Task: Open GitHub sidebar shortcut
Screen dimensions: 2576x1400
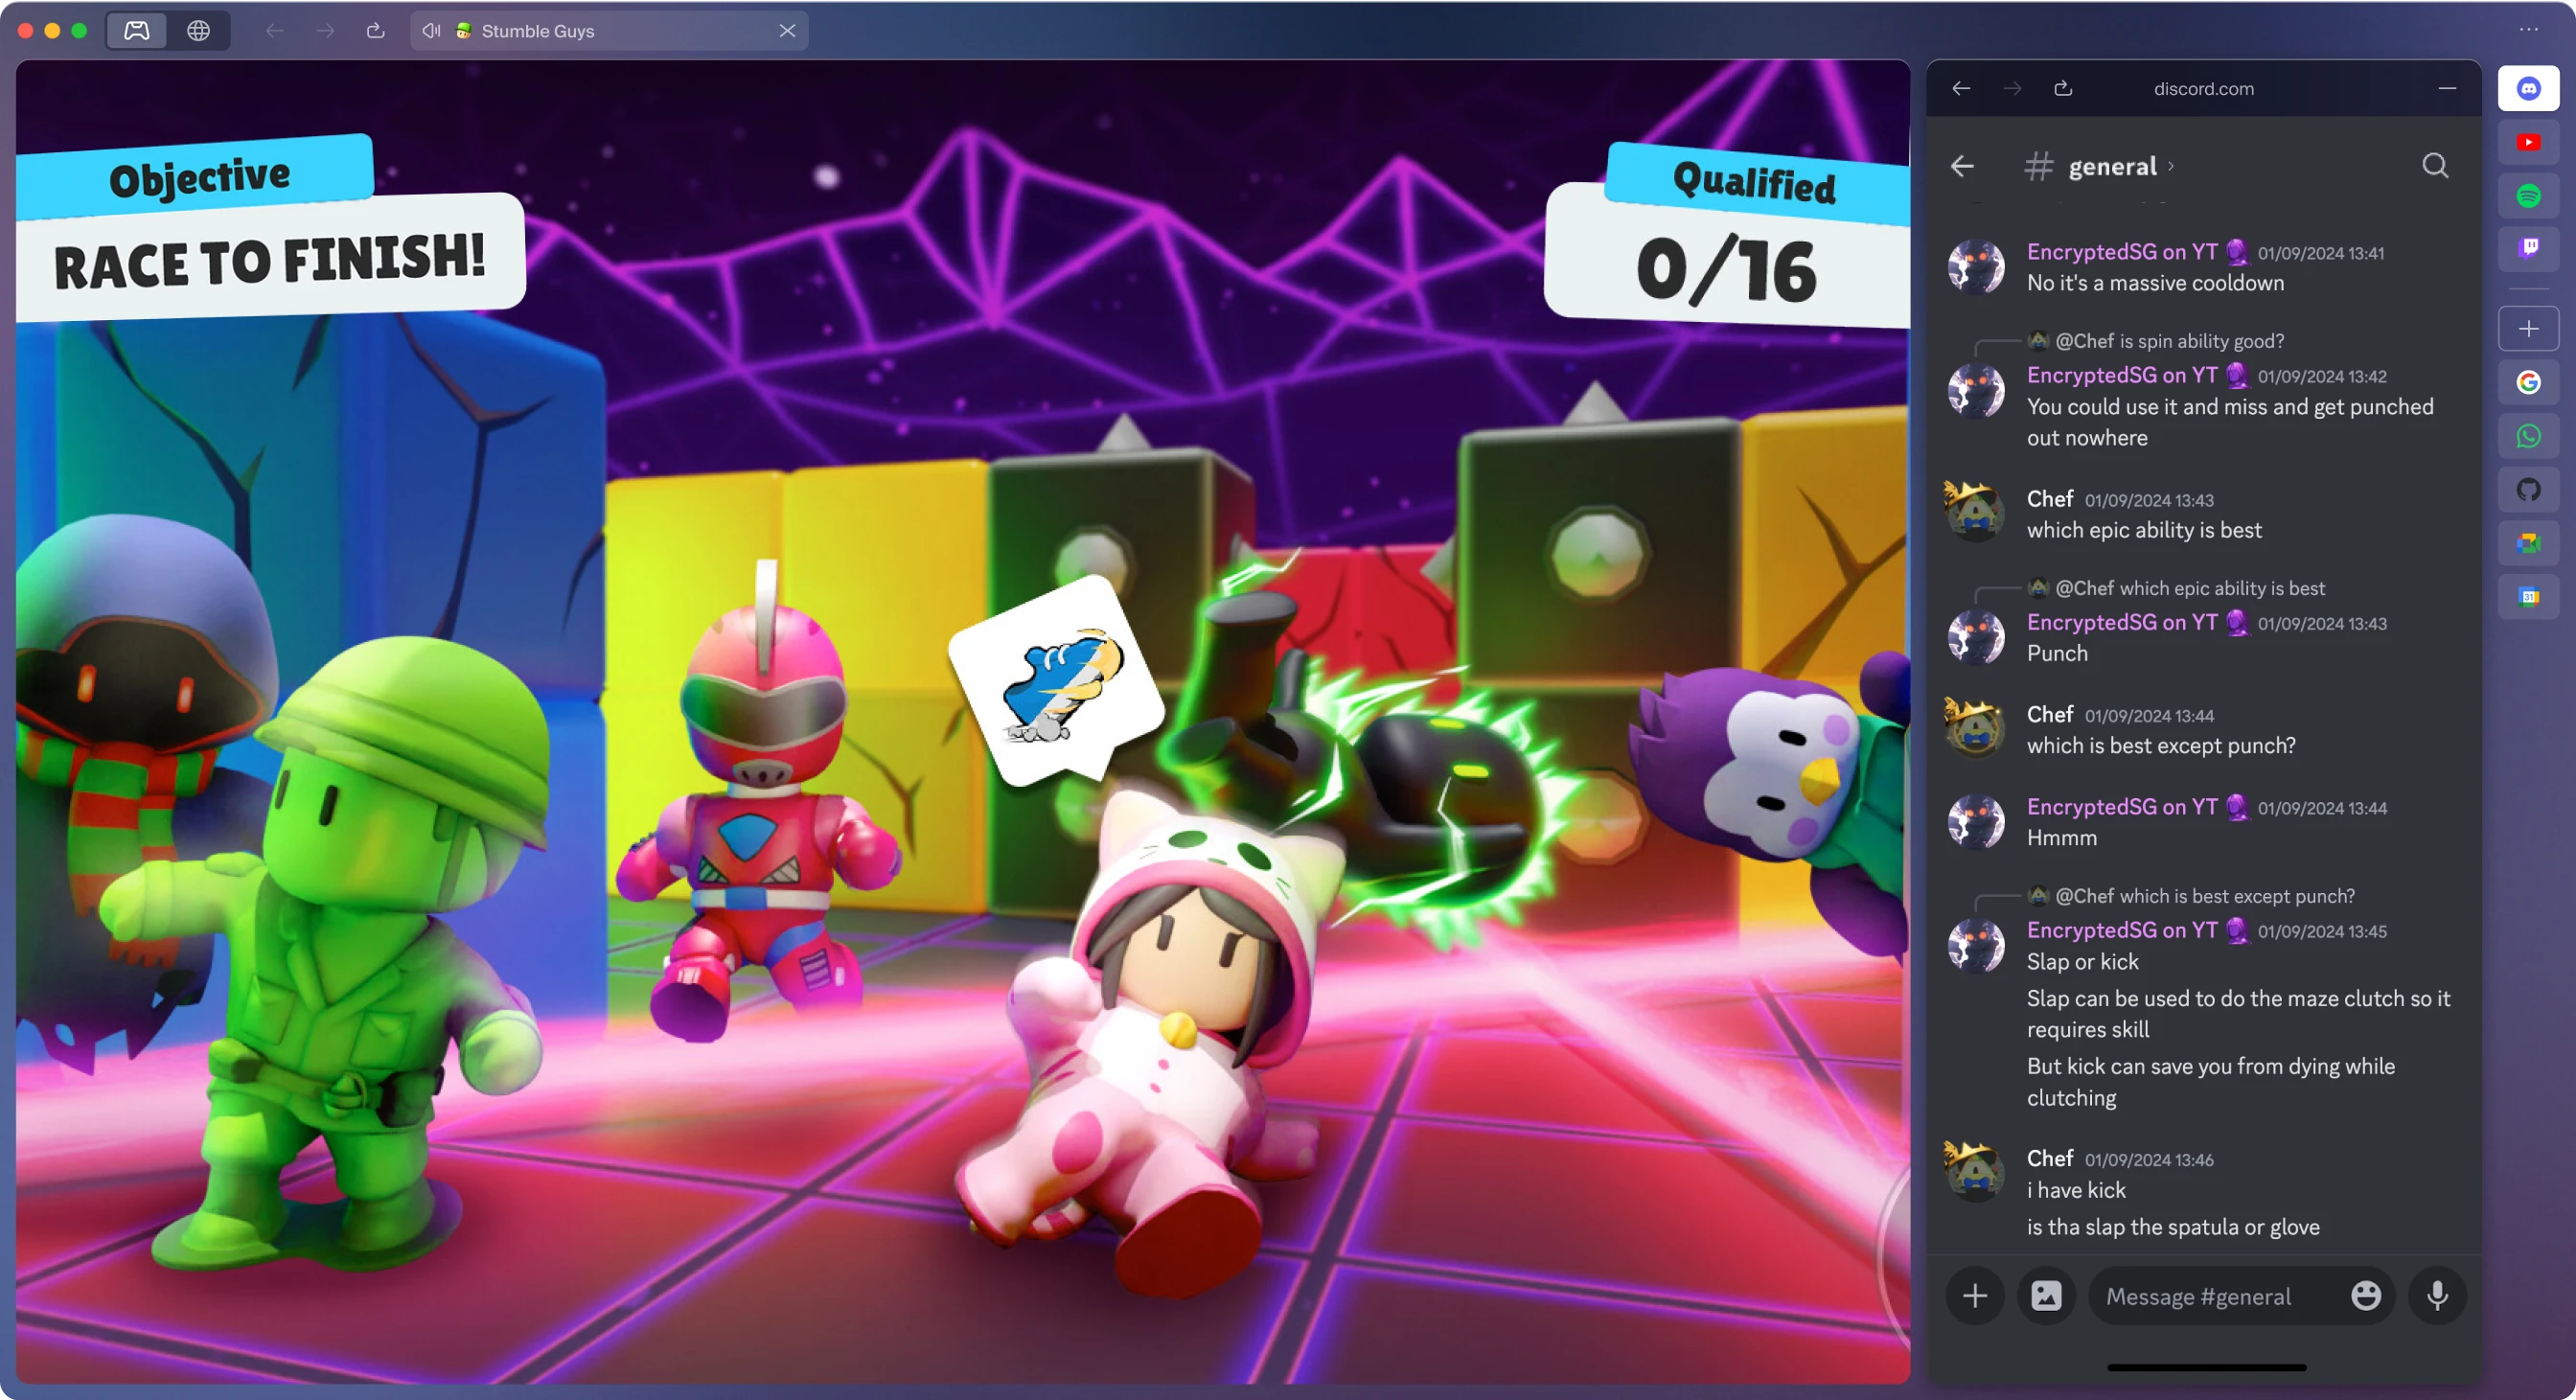Action: coord(2528,489)
